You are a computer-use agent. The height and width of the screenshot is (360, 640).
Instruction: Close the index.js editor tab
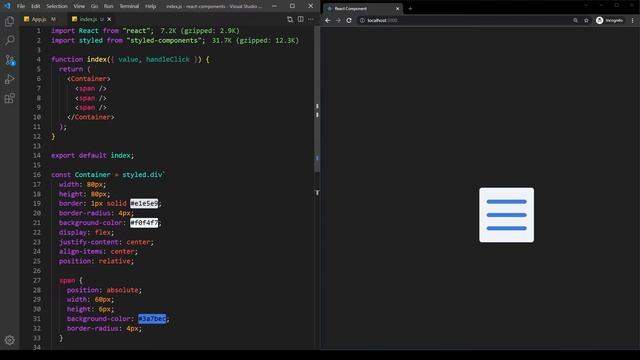point(109,19)
